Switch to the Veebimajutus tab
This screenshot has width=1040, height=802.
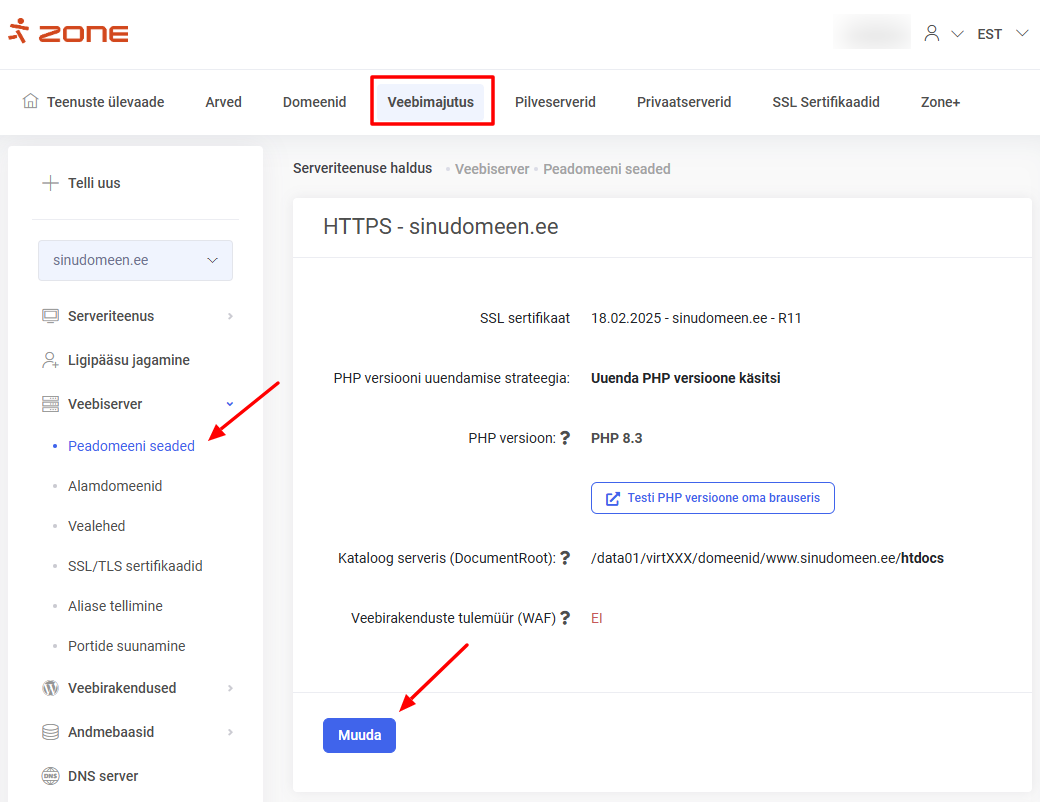(432, 101)
